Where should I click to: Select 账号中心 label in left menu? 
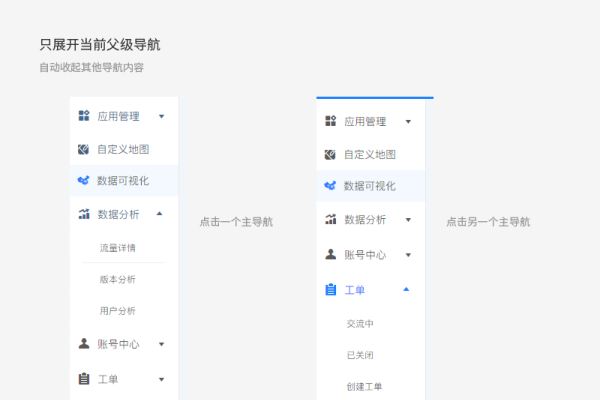pyautogui.click(x=118, y=344)
